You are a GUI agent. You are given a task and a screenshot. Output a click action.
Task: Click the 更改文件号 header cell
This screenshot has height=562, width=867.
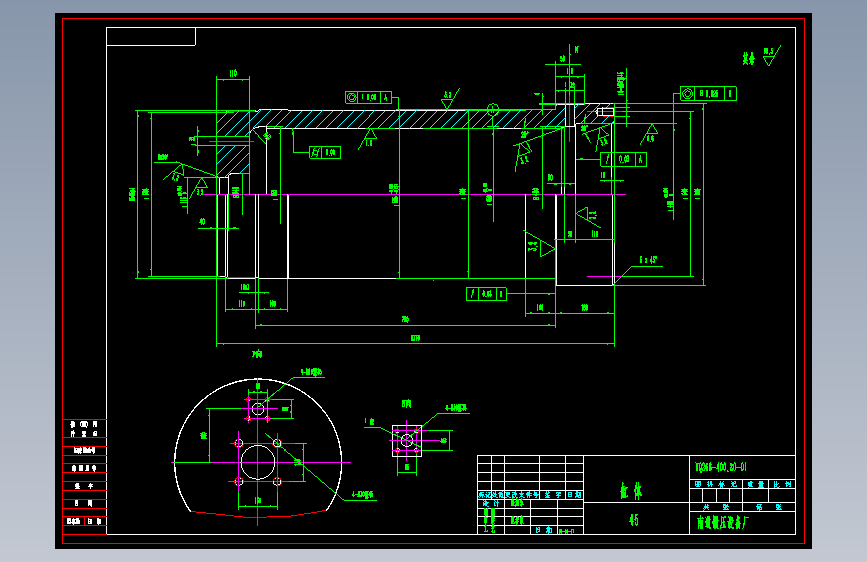tap(521, 495)
